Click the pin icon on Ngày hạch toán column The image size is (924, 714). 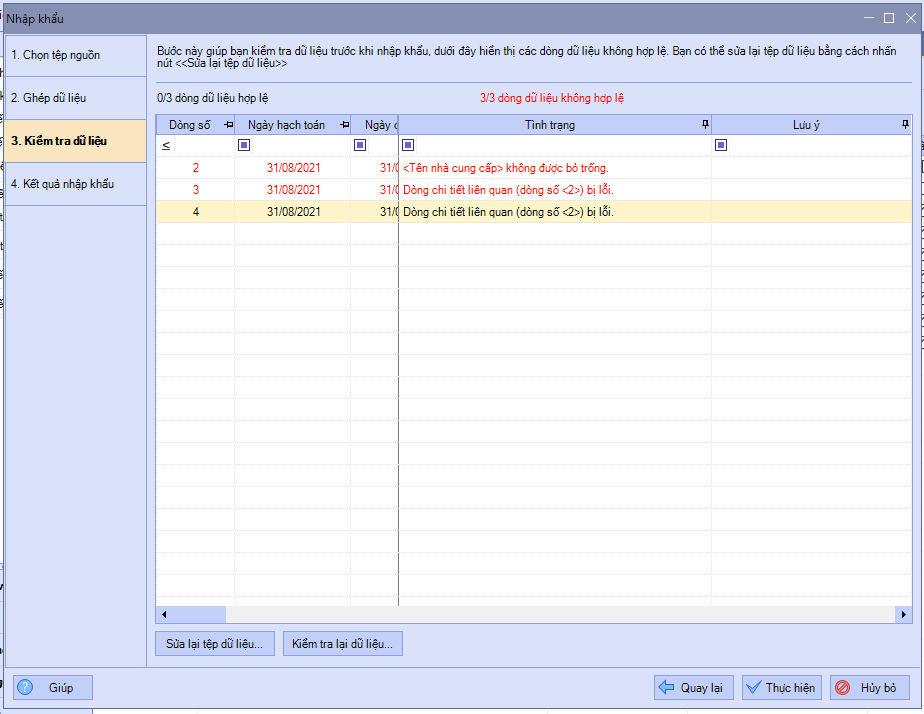[x=345, y=125]
